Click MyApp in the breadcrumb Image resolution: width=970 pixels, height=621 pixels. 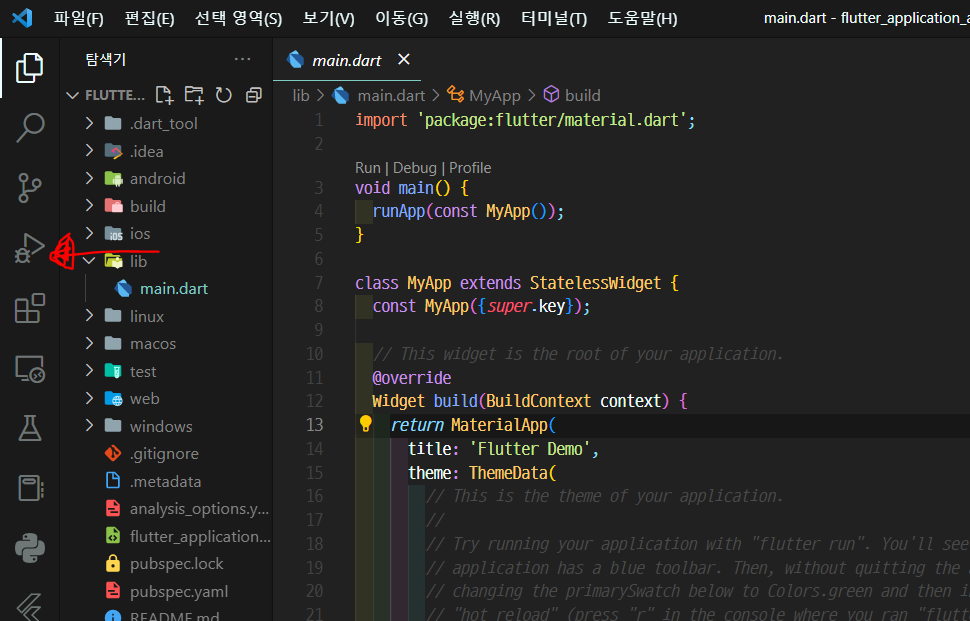click(x=495, y=95)
